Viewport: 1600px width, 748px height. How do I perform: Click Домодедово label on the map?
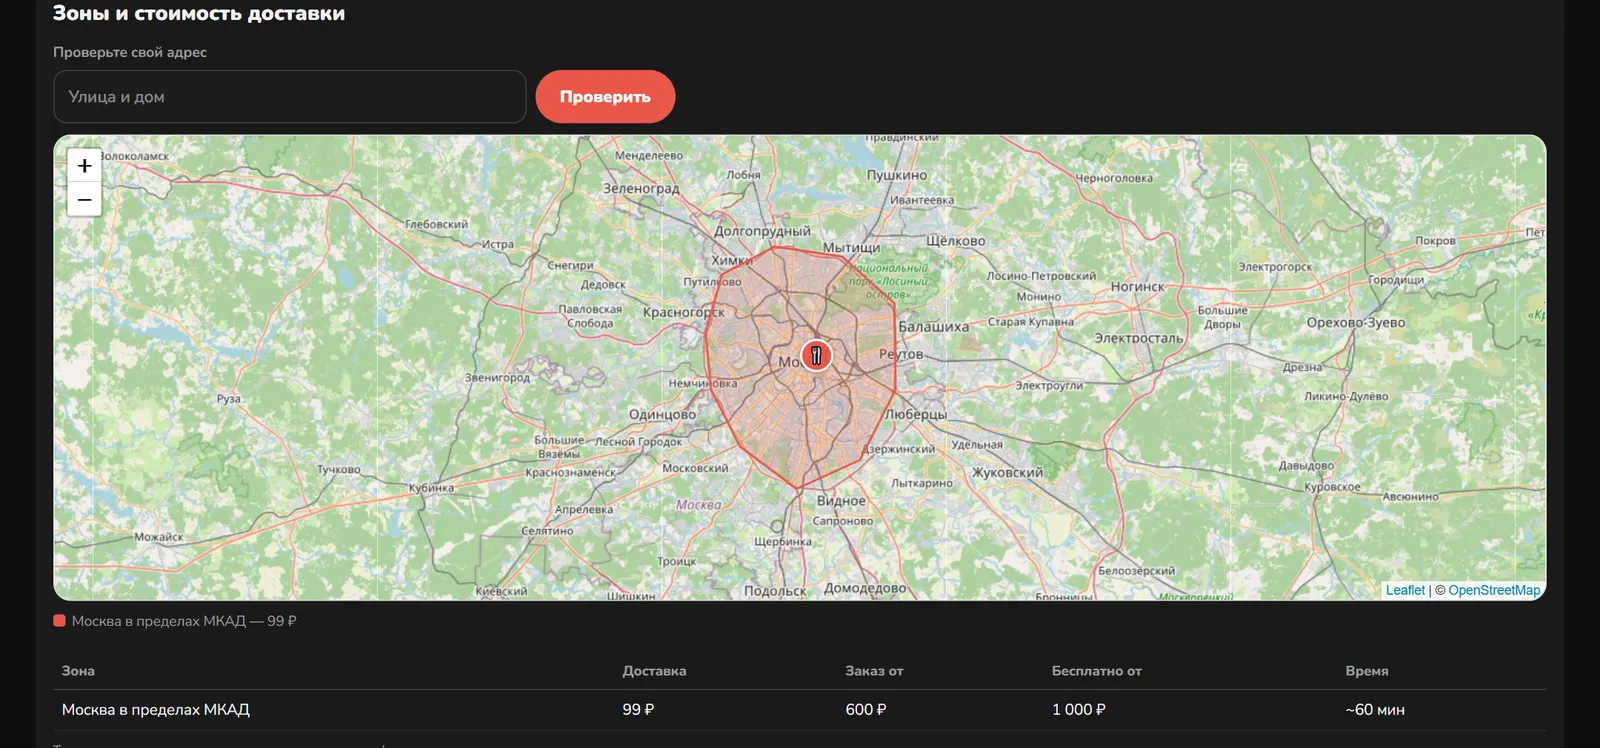(x=865, y=588)
